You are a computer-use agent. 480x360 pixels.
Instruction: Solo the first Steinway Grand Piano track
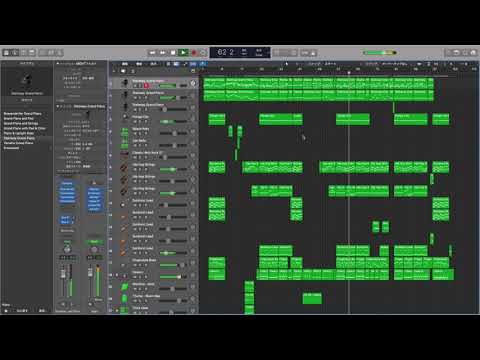[141, 86]
